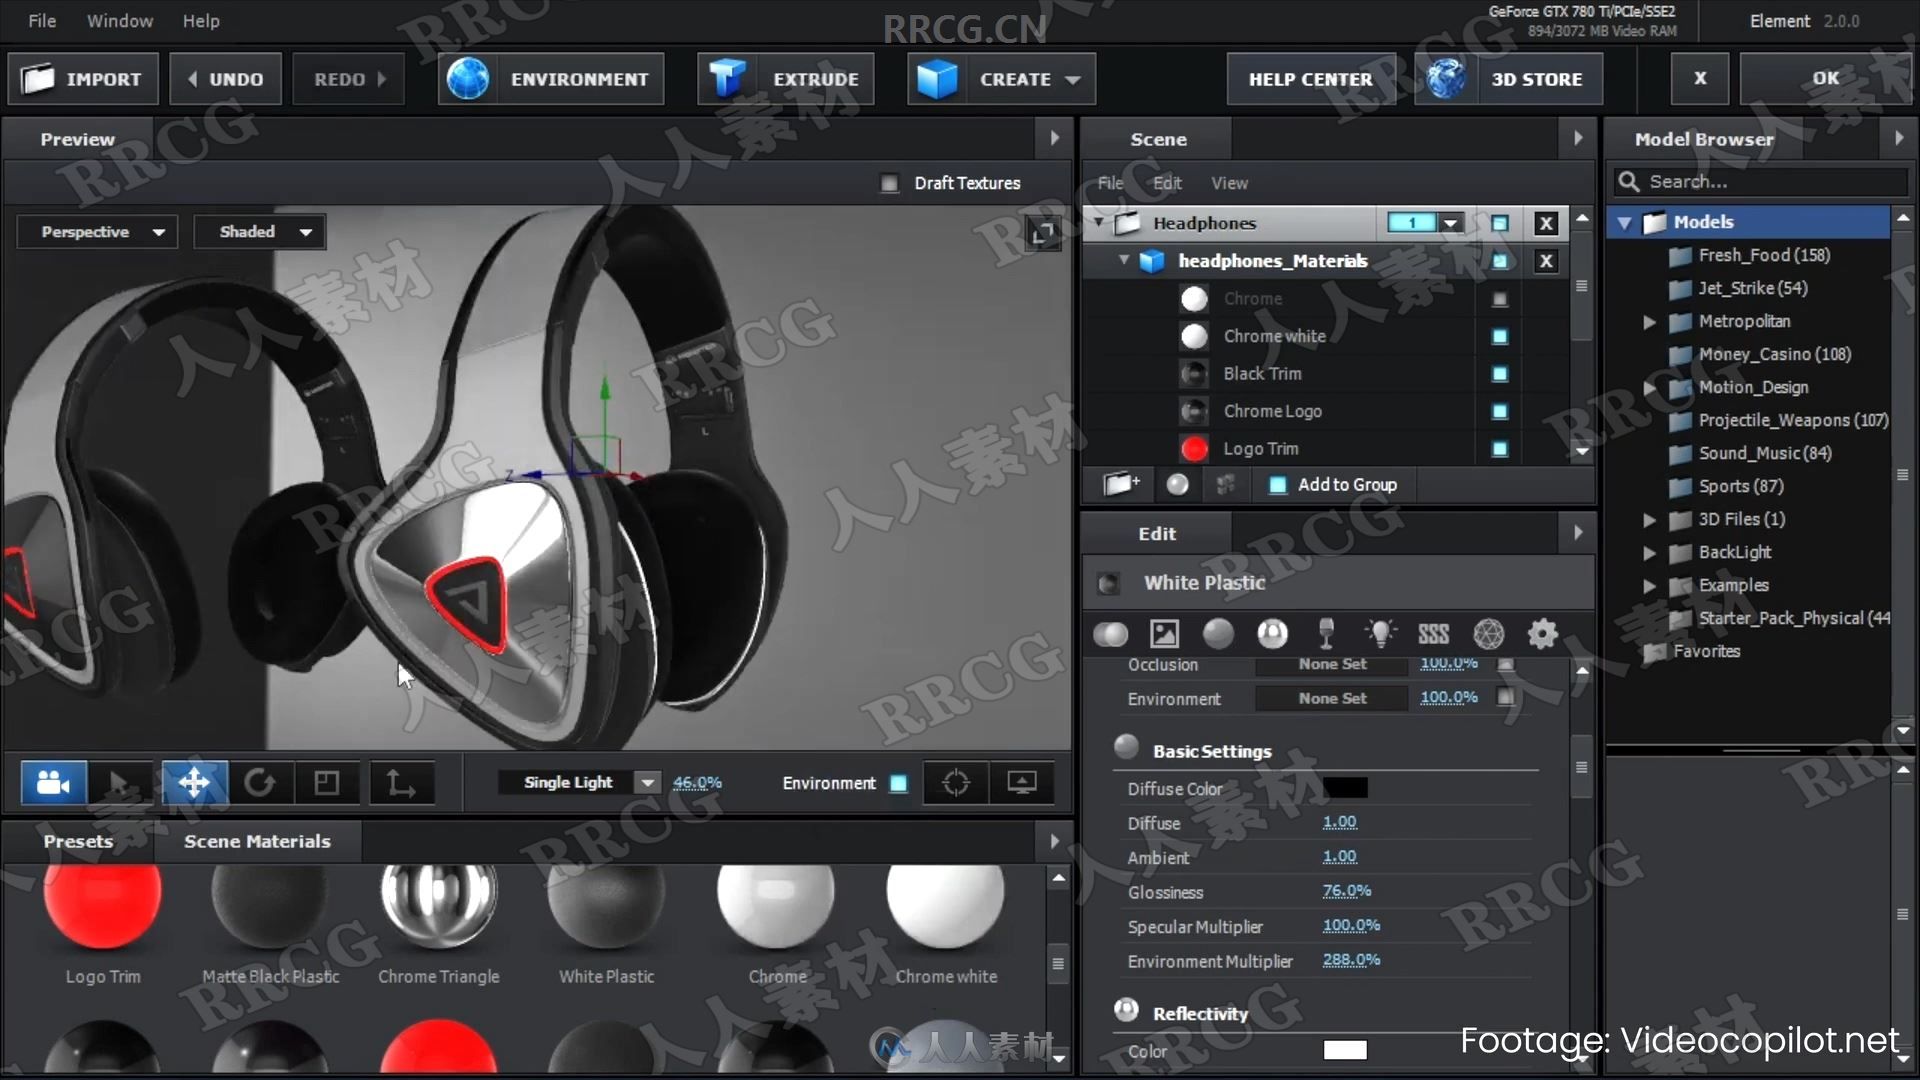Open the CREATE dropdown menu
The image size is (1920, 1080).
click(1002, 79)
